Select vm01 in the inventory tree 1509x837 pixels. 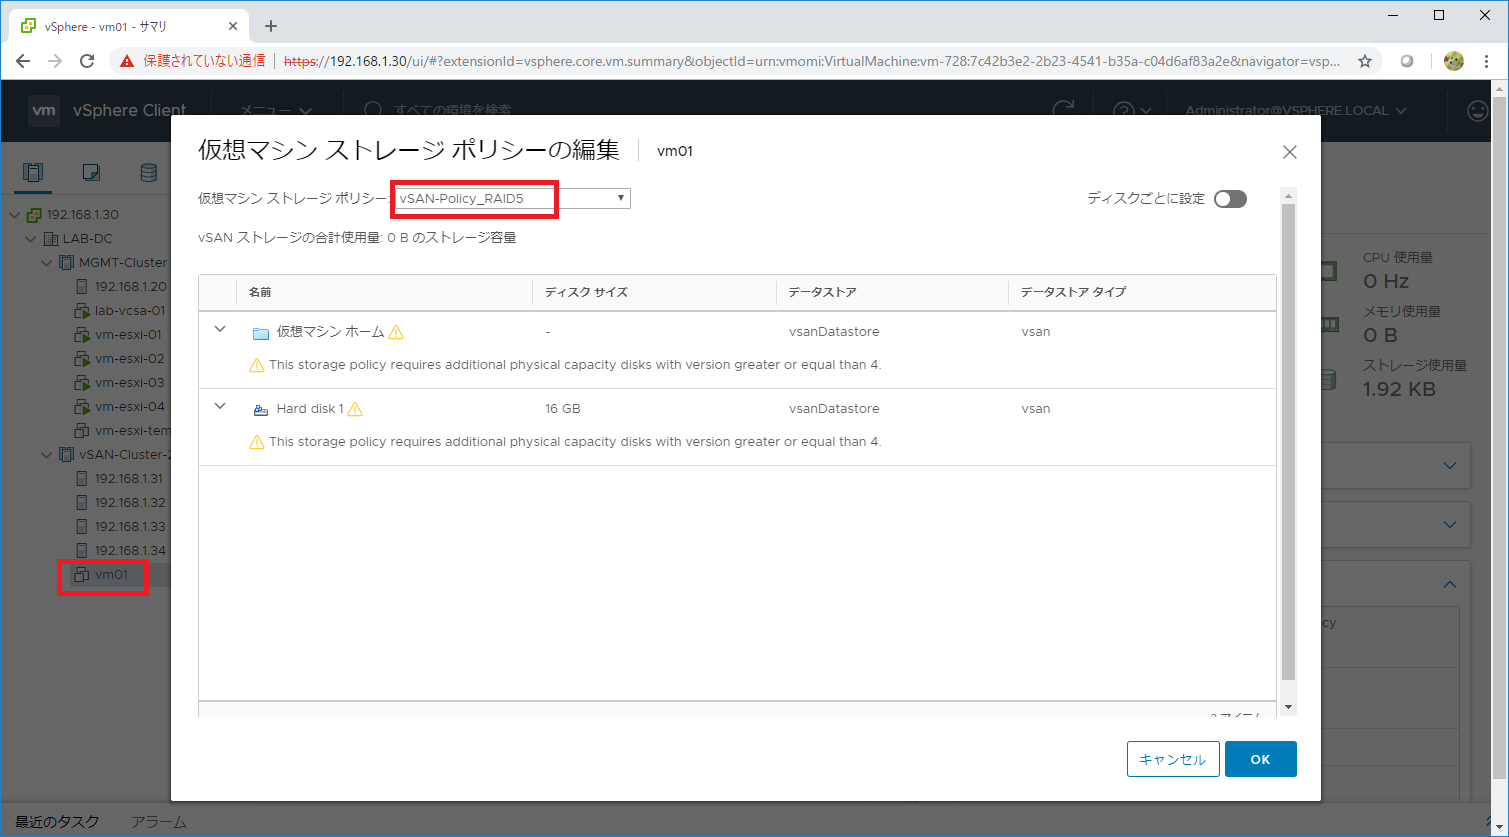(x=111, y=575)
